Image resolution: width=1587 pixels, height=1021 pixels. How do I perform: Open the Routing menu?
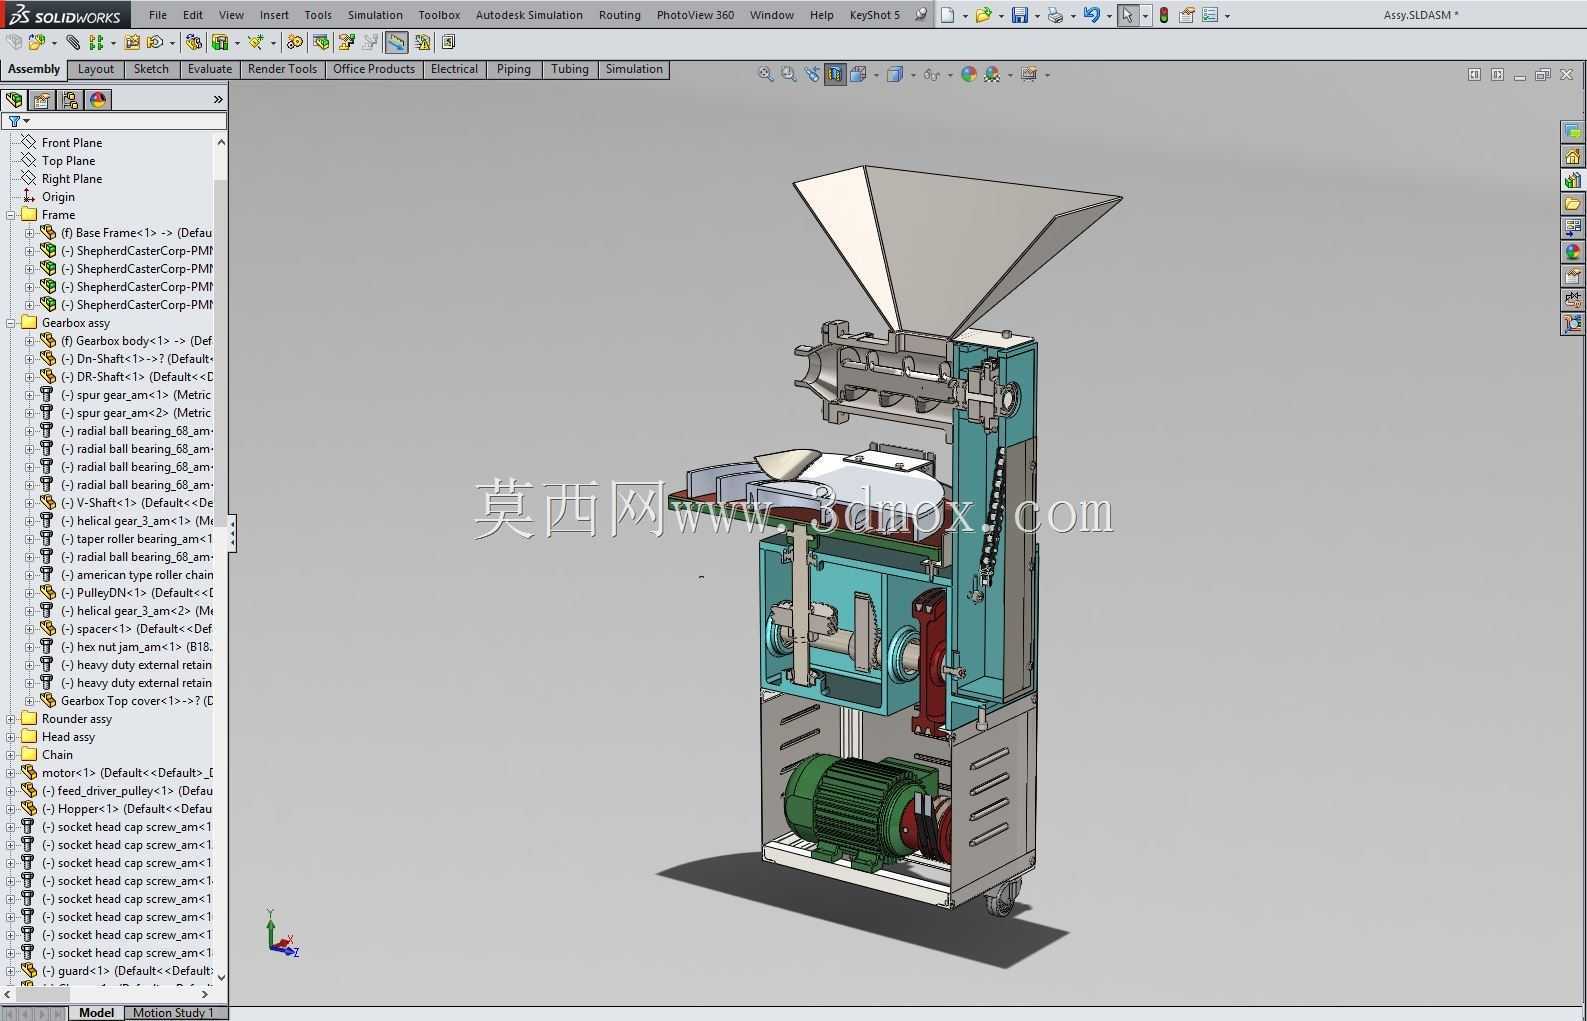point(620,15)
